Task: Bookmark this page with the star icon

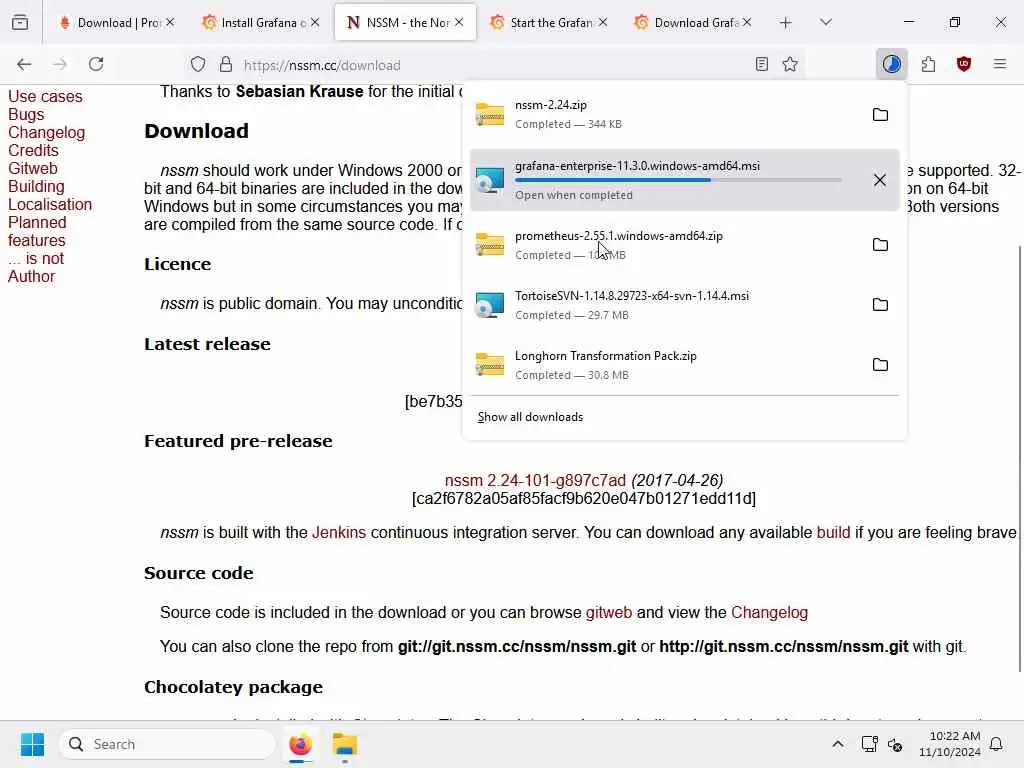Action: coord(790,64)
